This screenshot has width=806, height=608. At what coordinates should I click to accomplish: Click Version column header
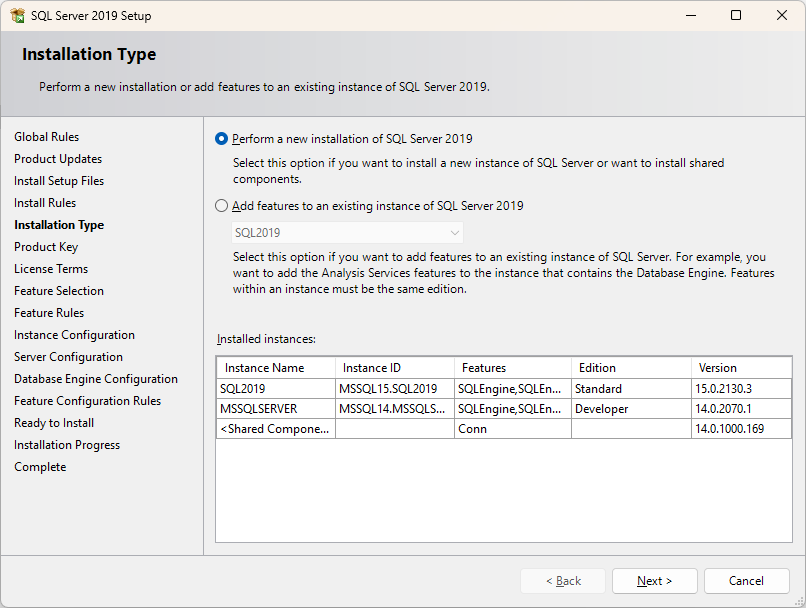tap(741, 368)
